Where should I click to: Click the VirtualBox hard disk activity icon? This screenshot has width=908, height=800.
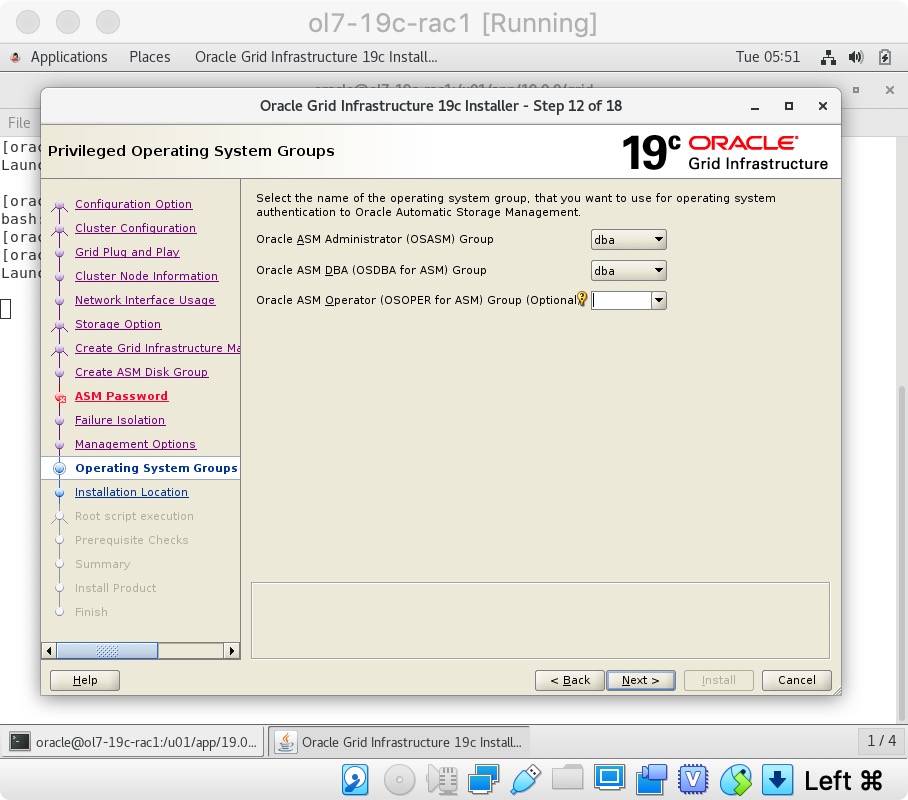(355, 780)
